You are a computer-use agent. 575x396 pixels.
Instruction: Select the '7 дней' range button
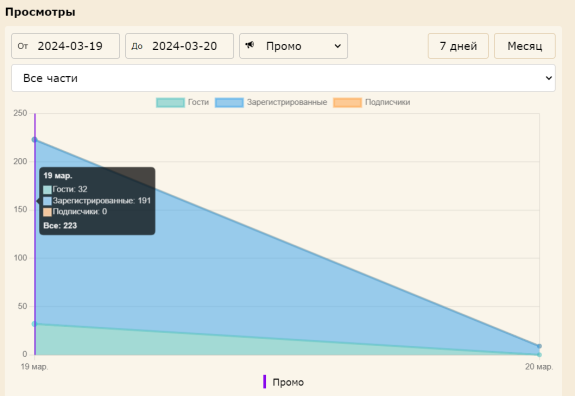pyautogui.click(x=458, y=46)
